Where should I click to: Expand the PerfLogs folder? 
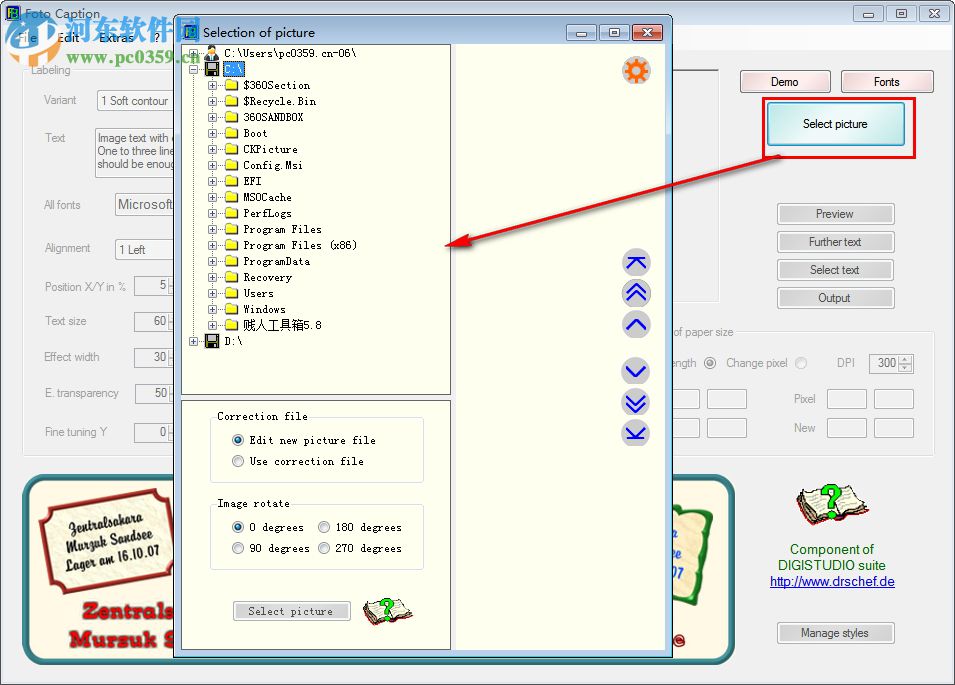[x=213, y=214]
